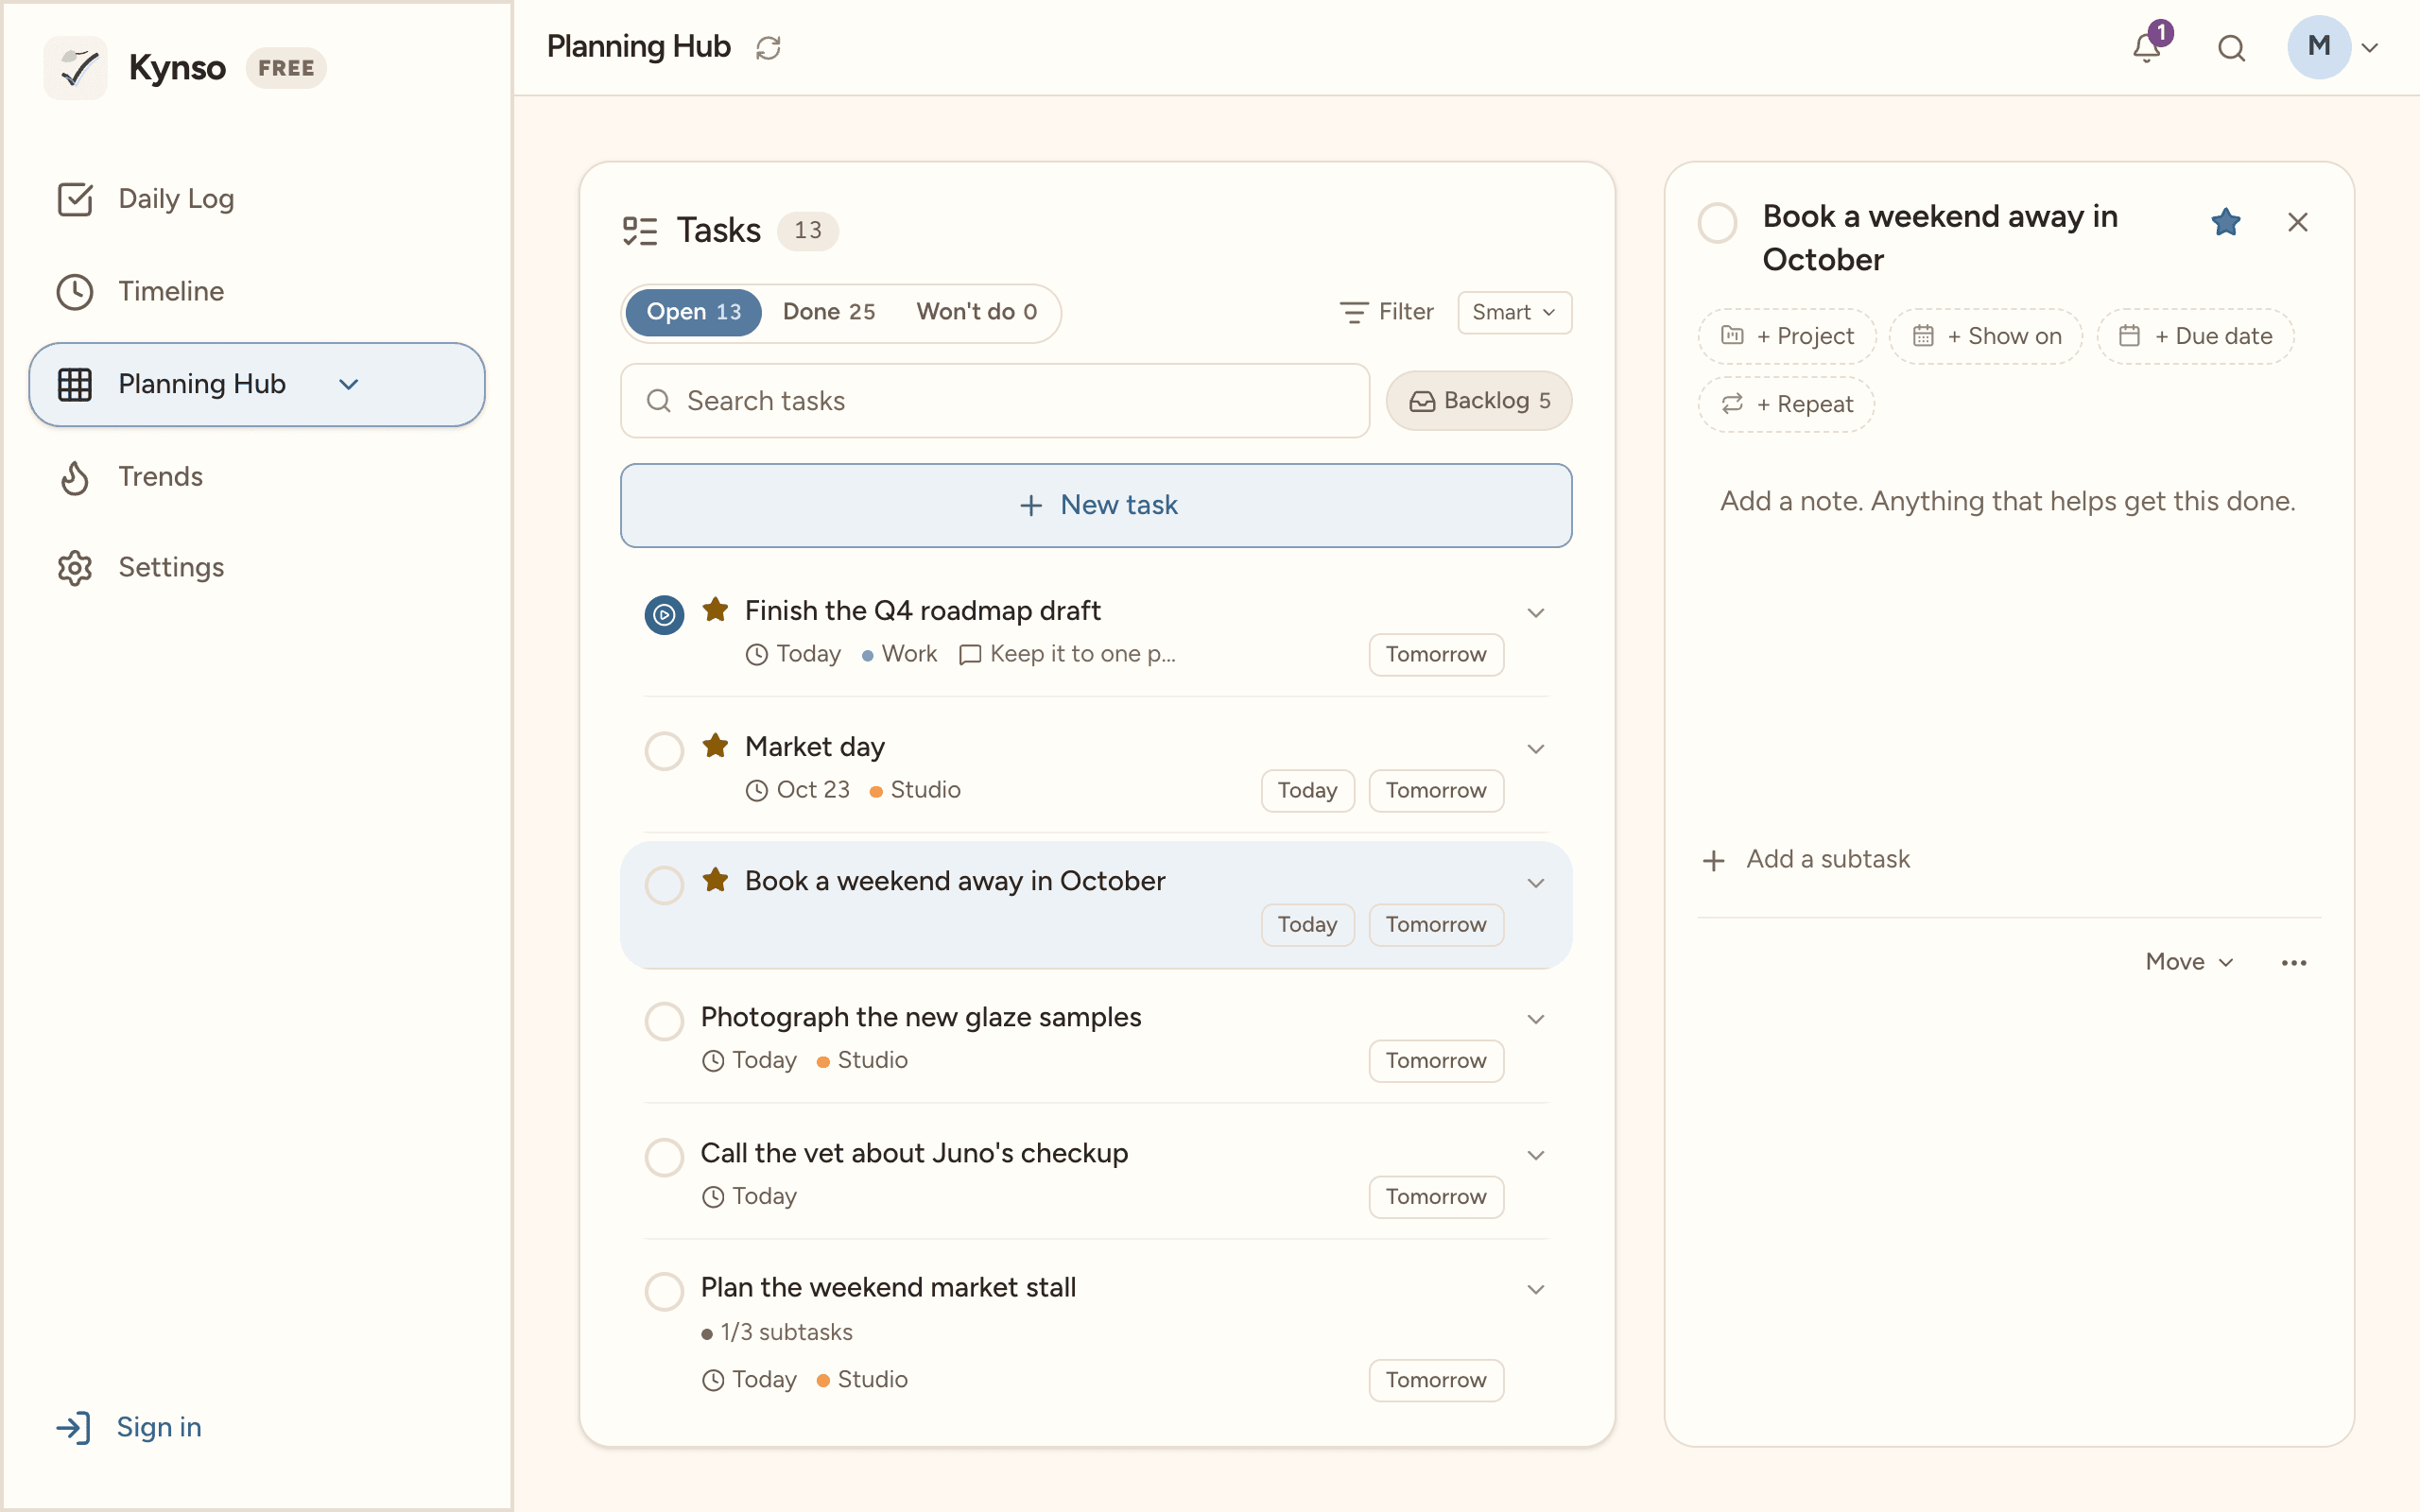The height and width of the screenshot is (1512, 2420).
Task: Click the Filter button
Action: [1386, 312]
